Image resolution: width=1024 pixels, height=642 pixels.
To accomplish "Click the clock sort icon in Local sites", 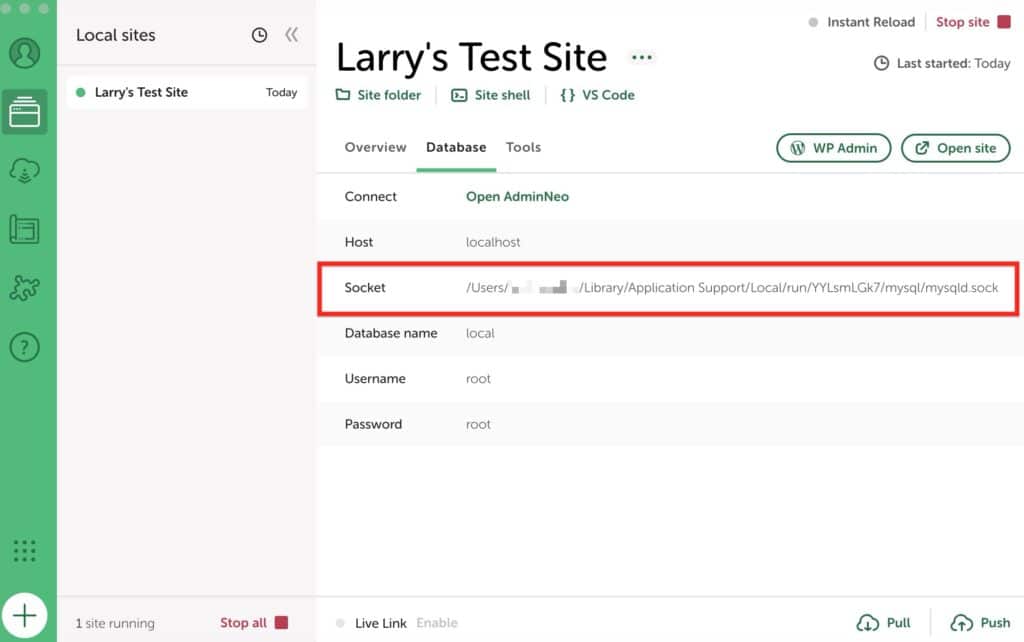I will (259, 35).
